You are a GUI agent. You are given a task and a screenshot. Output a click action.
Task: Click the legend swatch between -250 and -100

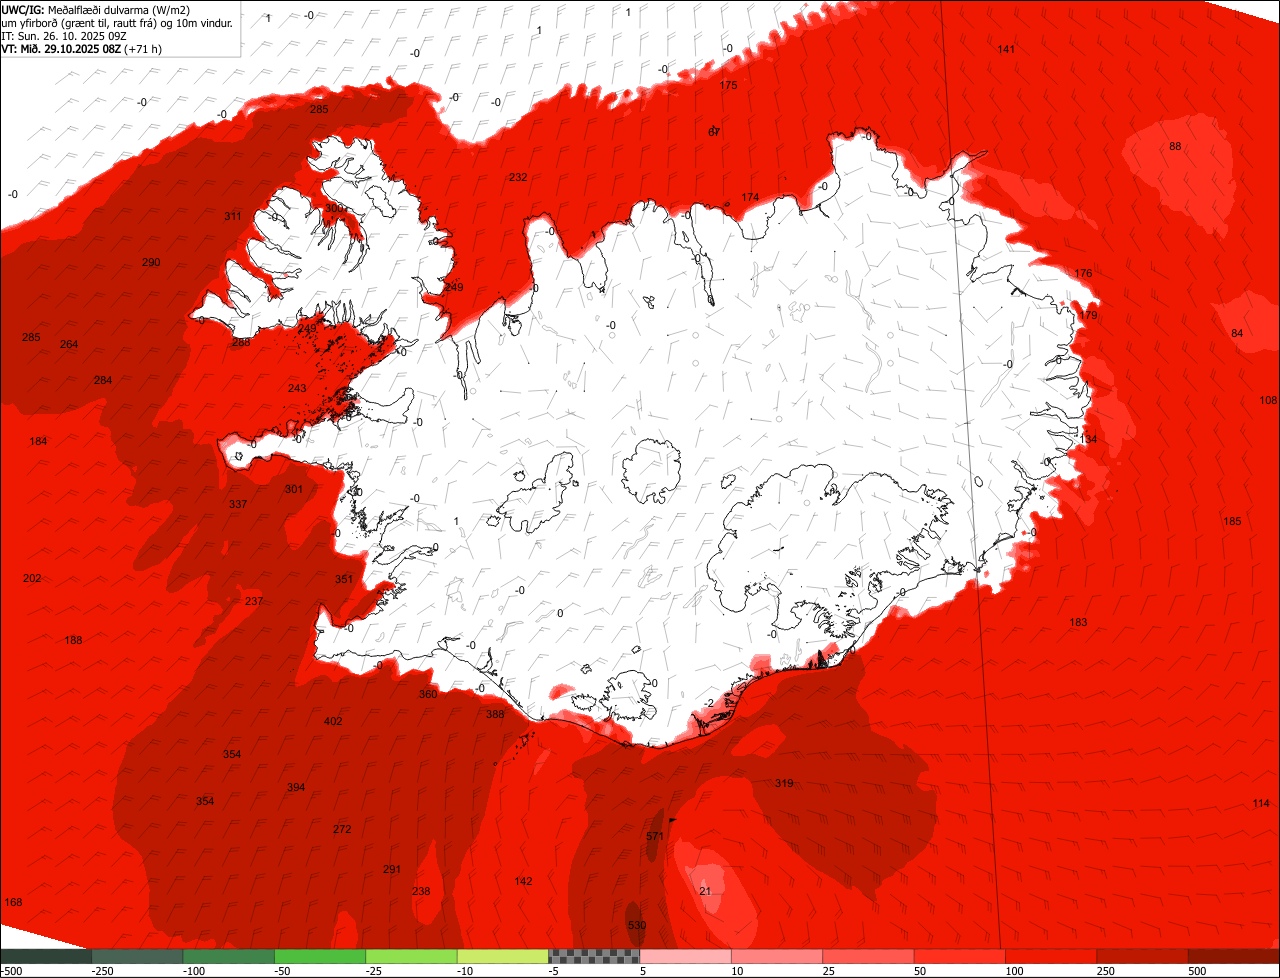pyautogui.click(x=137, y=956)
